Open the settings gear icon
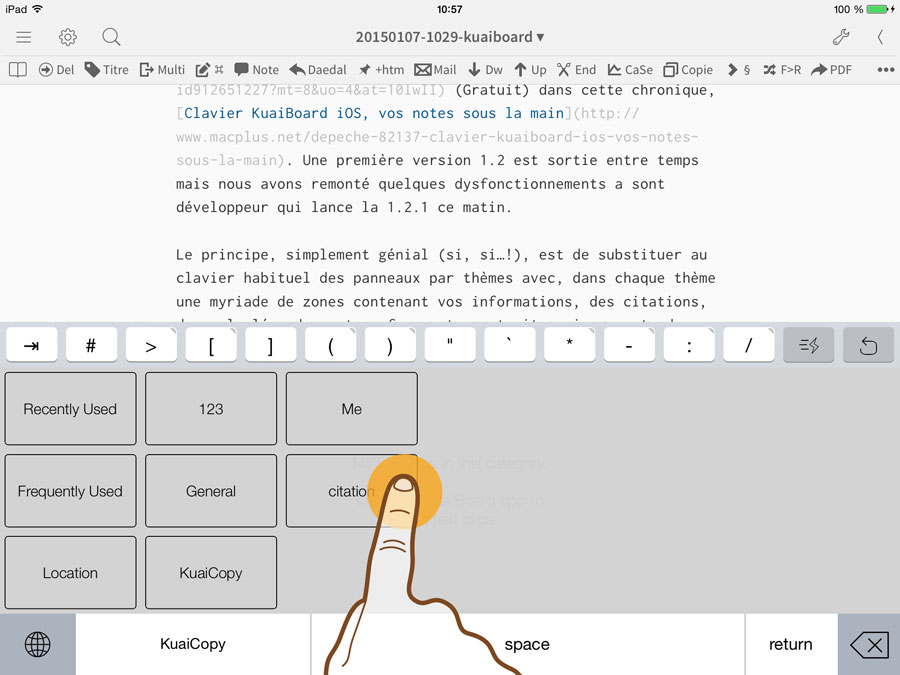The height and width of the screenshot is (675, 900). 68,37
